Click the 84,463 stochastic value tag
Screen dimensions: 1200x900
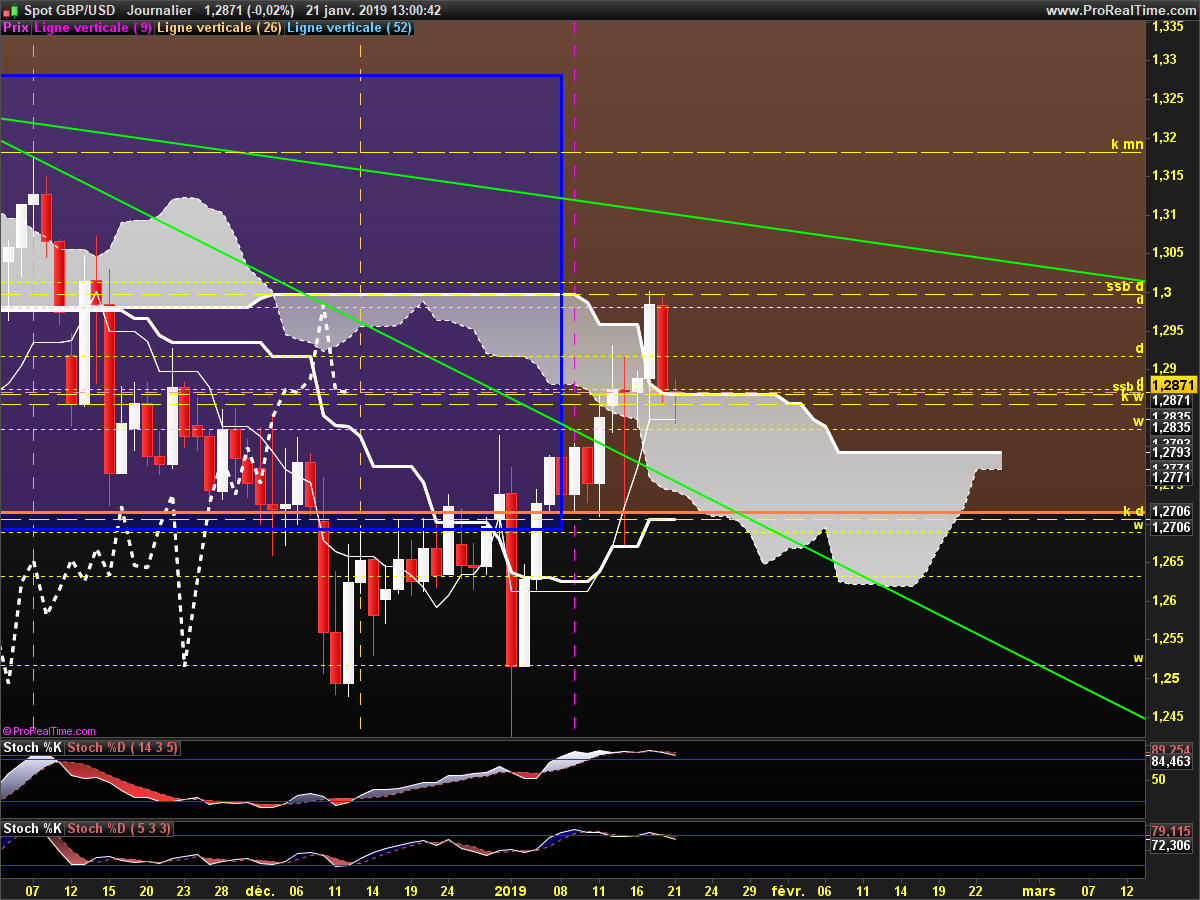(1171, 762)
